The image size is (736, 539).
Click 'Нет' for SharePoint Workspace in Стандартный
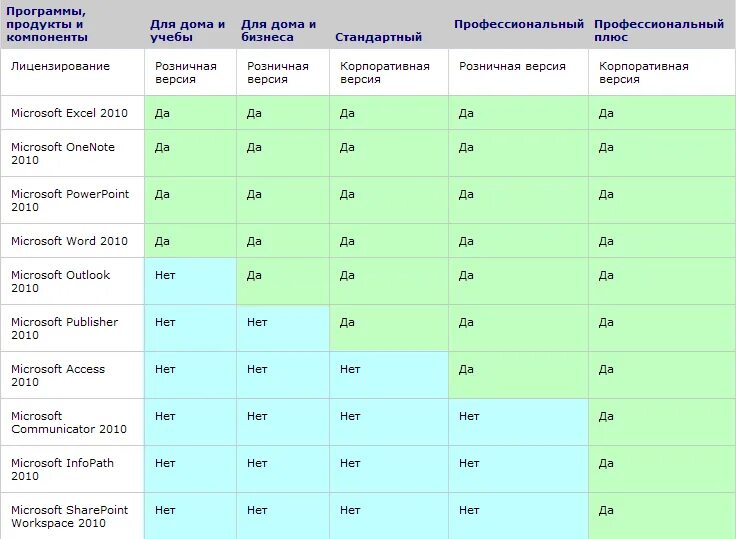(x=350, y=510)
